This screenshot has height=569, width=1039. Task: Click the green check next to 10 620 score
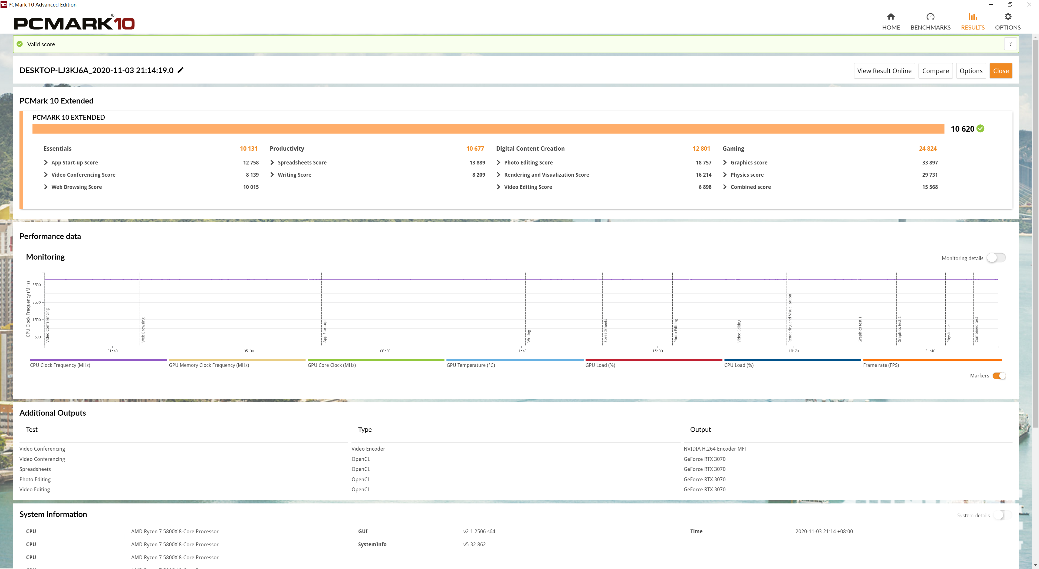[x=980, y=129]
